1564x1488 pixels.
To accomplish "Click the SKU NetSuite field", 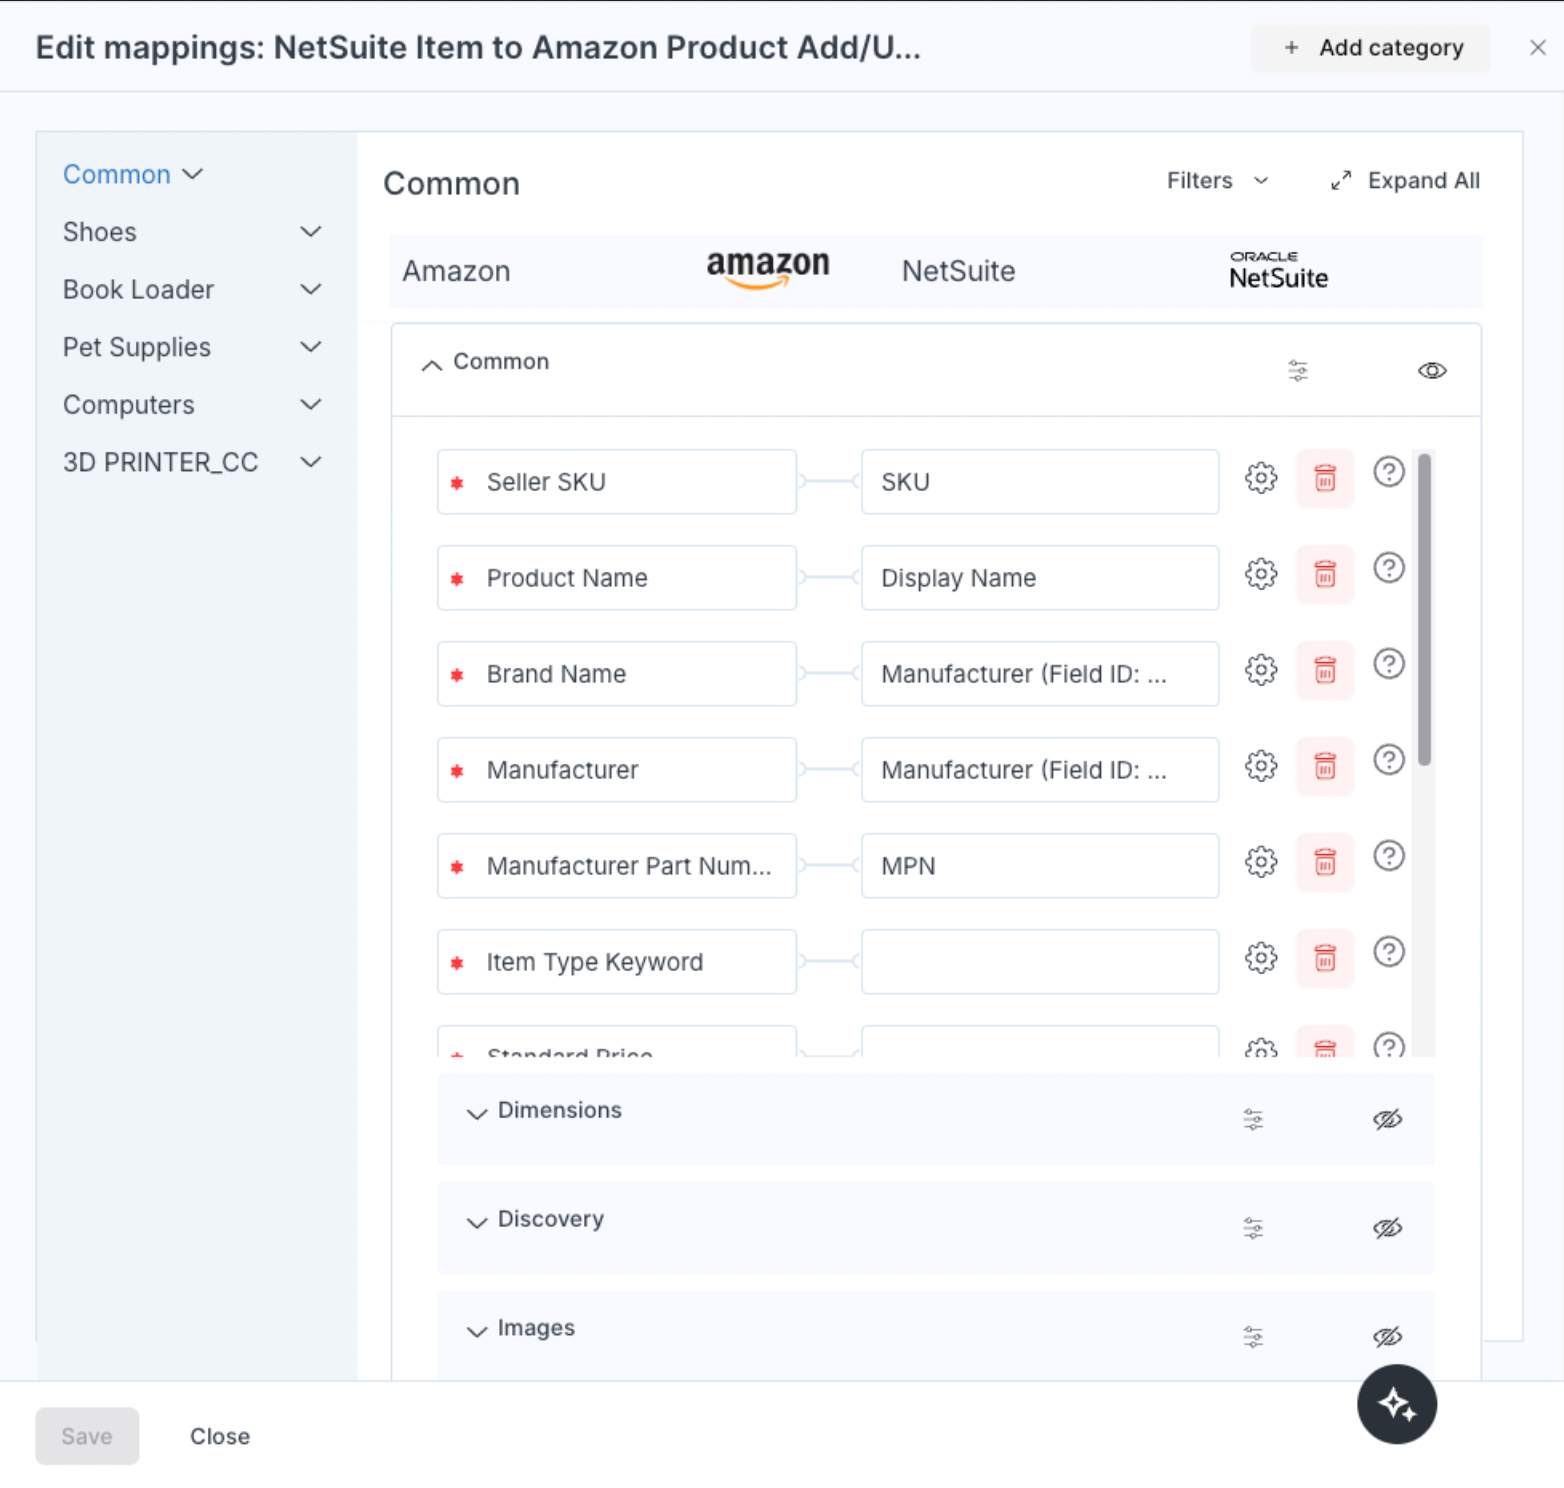I will (1040, 482).
